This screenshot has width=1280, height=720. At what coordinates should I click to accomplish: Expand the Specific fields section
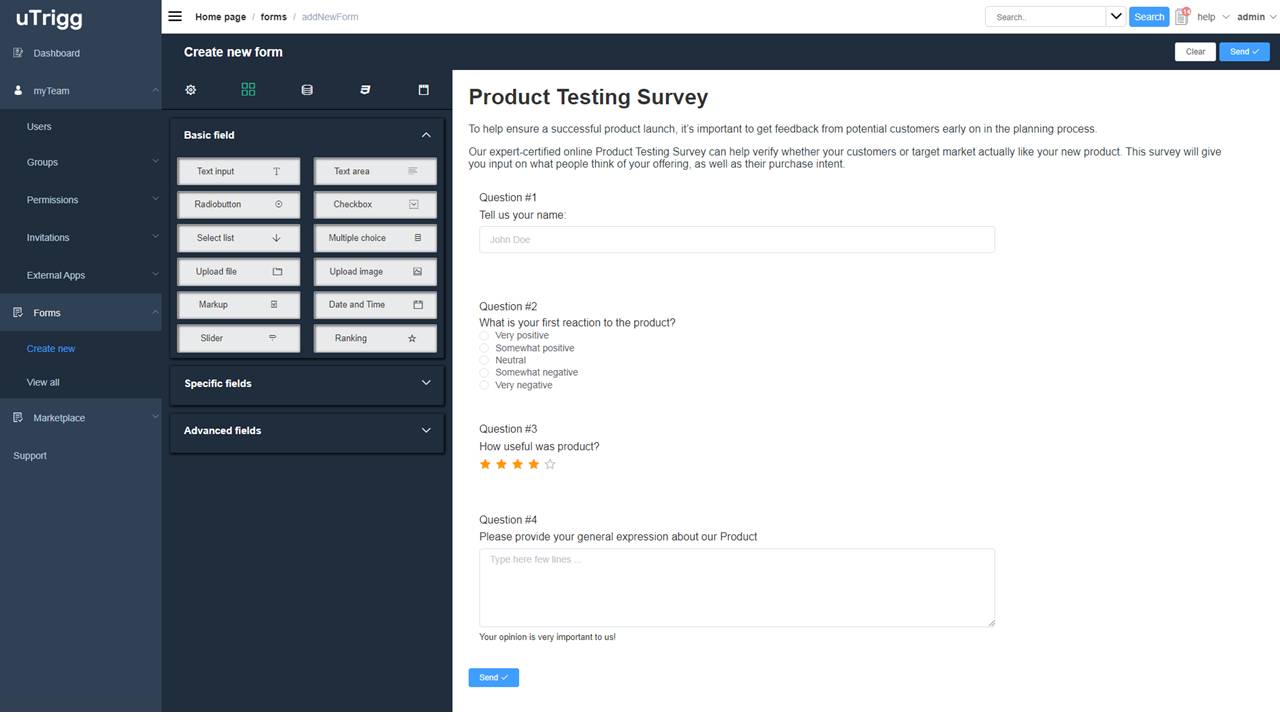307,383
